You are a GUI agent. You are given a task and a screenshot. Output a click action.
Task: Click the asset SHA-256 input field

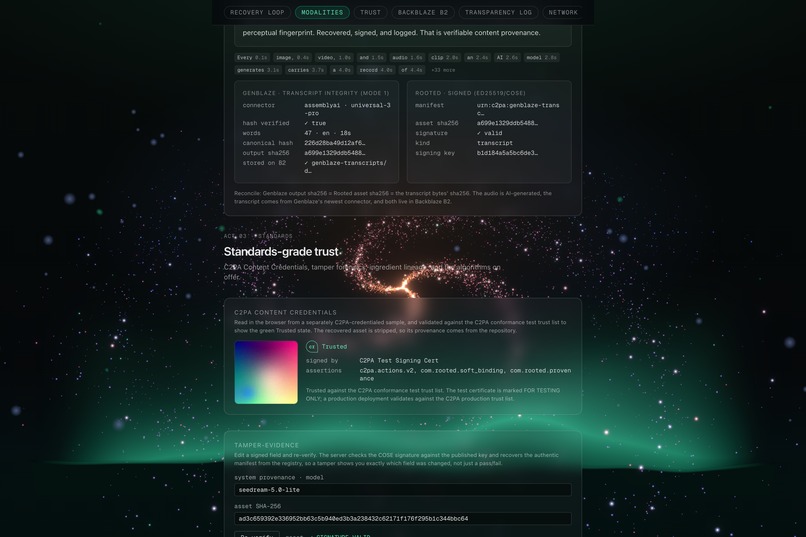(x=402, y=519)
